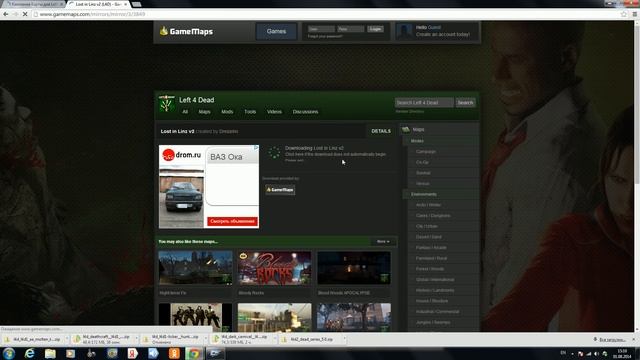The height and width of the screenshot is (360, 640).
Task: Open the Games button in the header
Action: pos(276,31)
